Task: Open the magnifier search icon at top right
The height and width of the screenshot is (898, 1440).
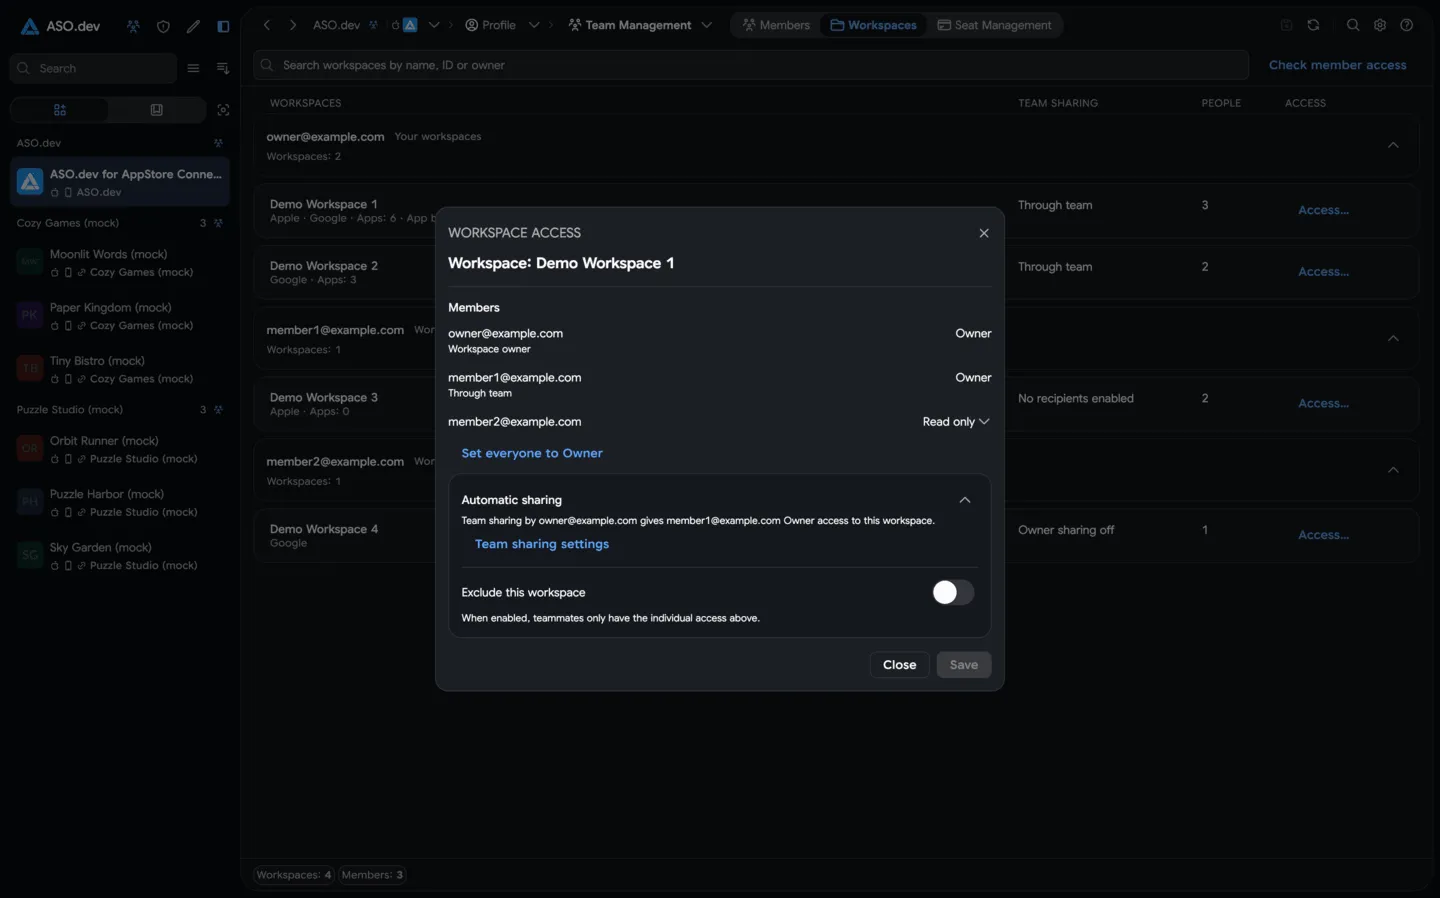Action: coord(1352,25)
